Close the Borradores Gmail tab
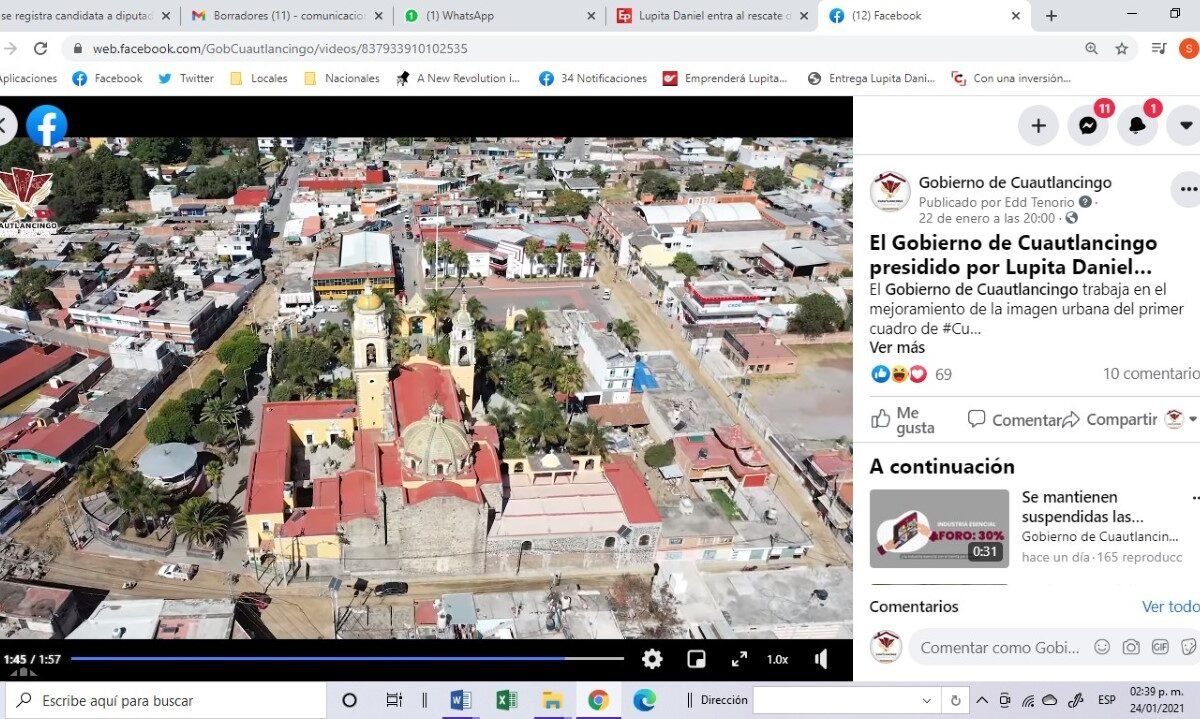The image size is (1200, 719). pos(378,16)
